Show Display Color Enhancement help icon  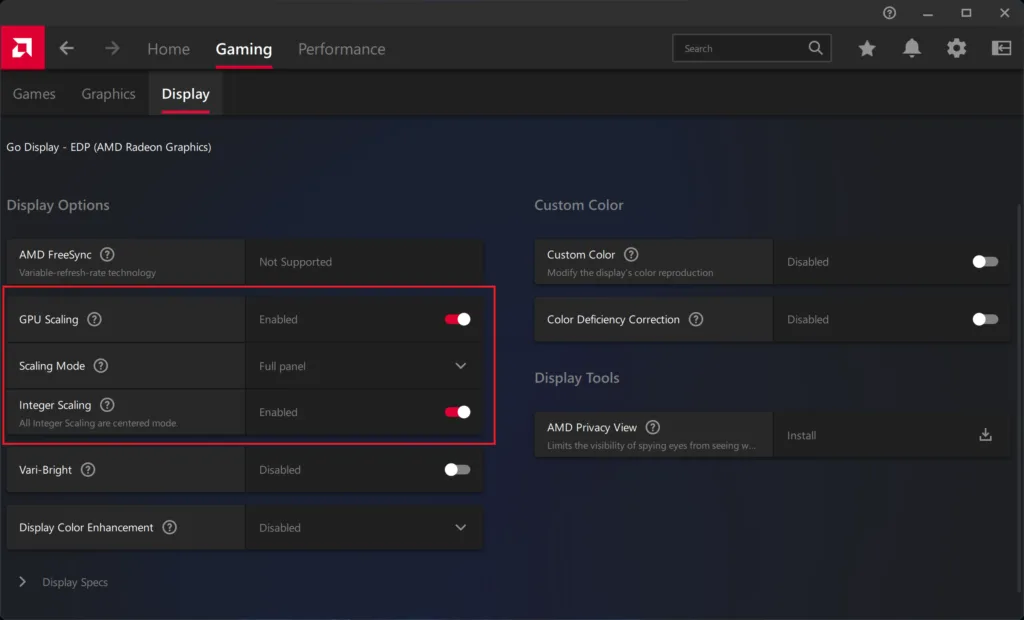click(170, 527)
